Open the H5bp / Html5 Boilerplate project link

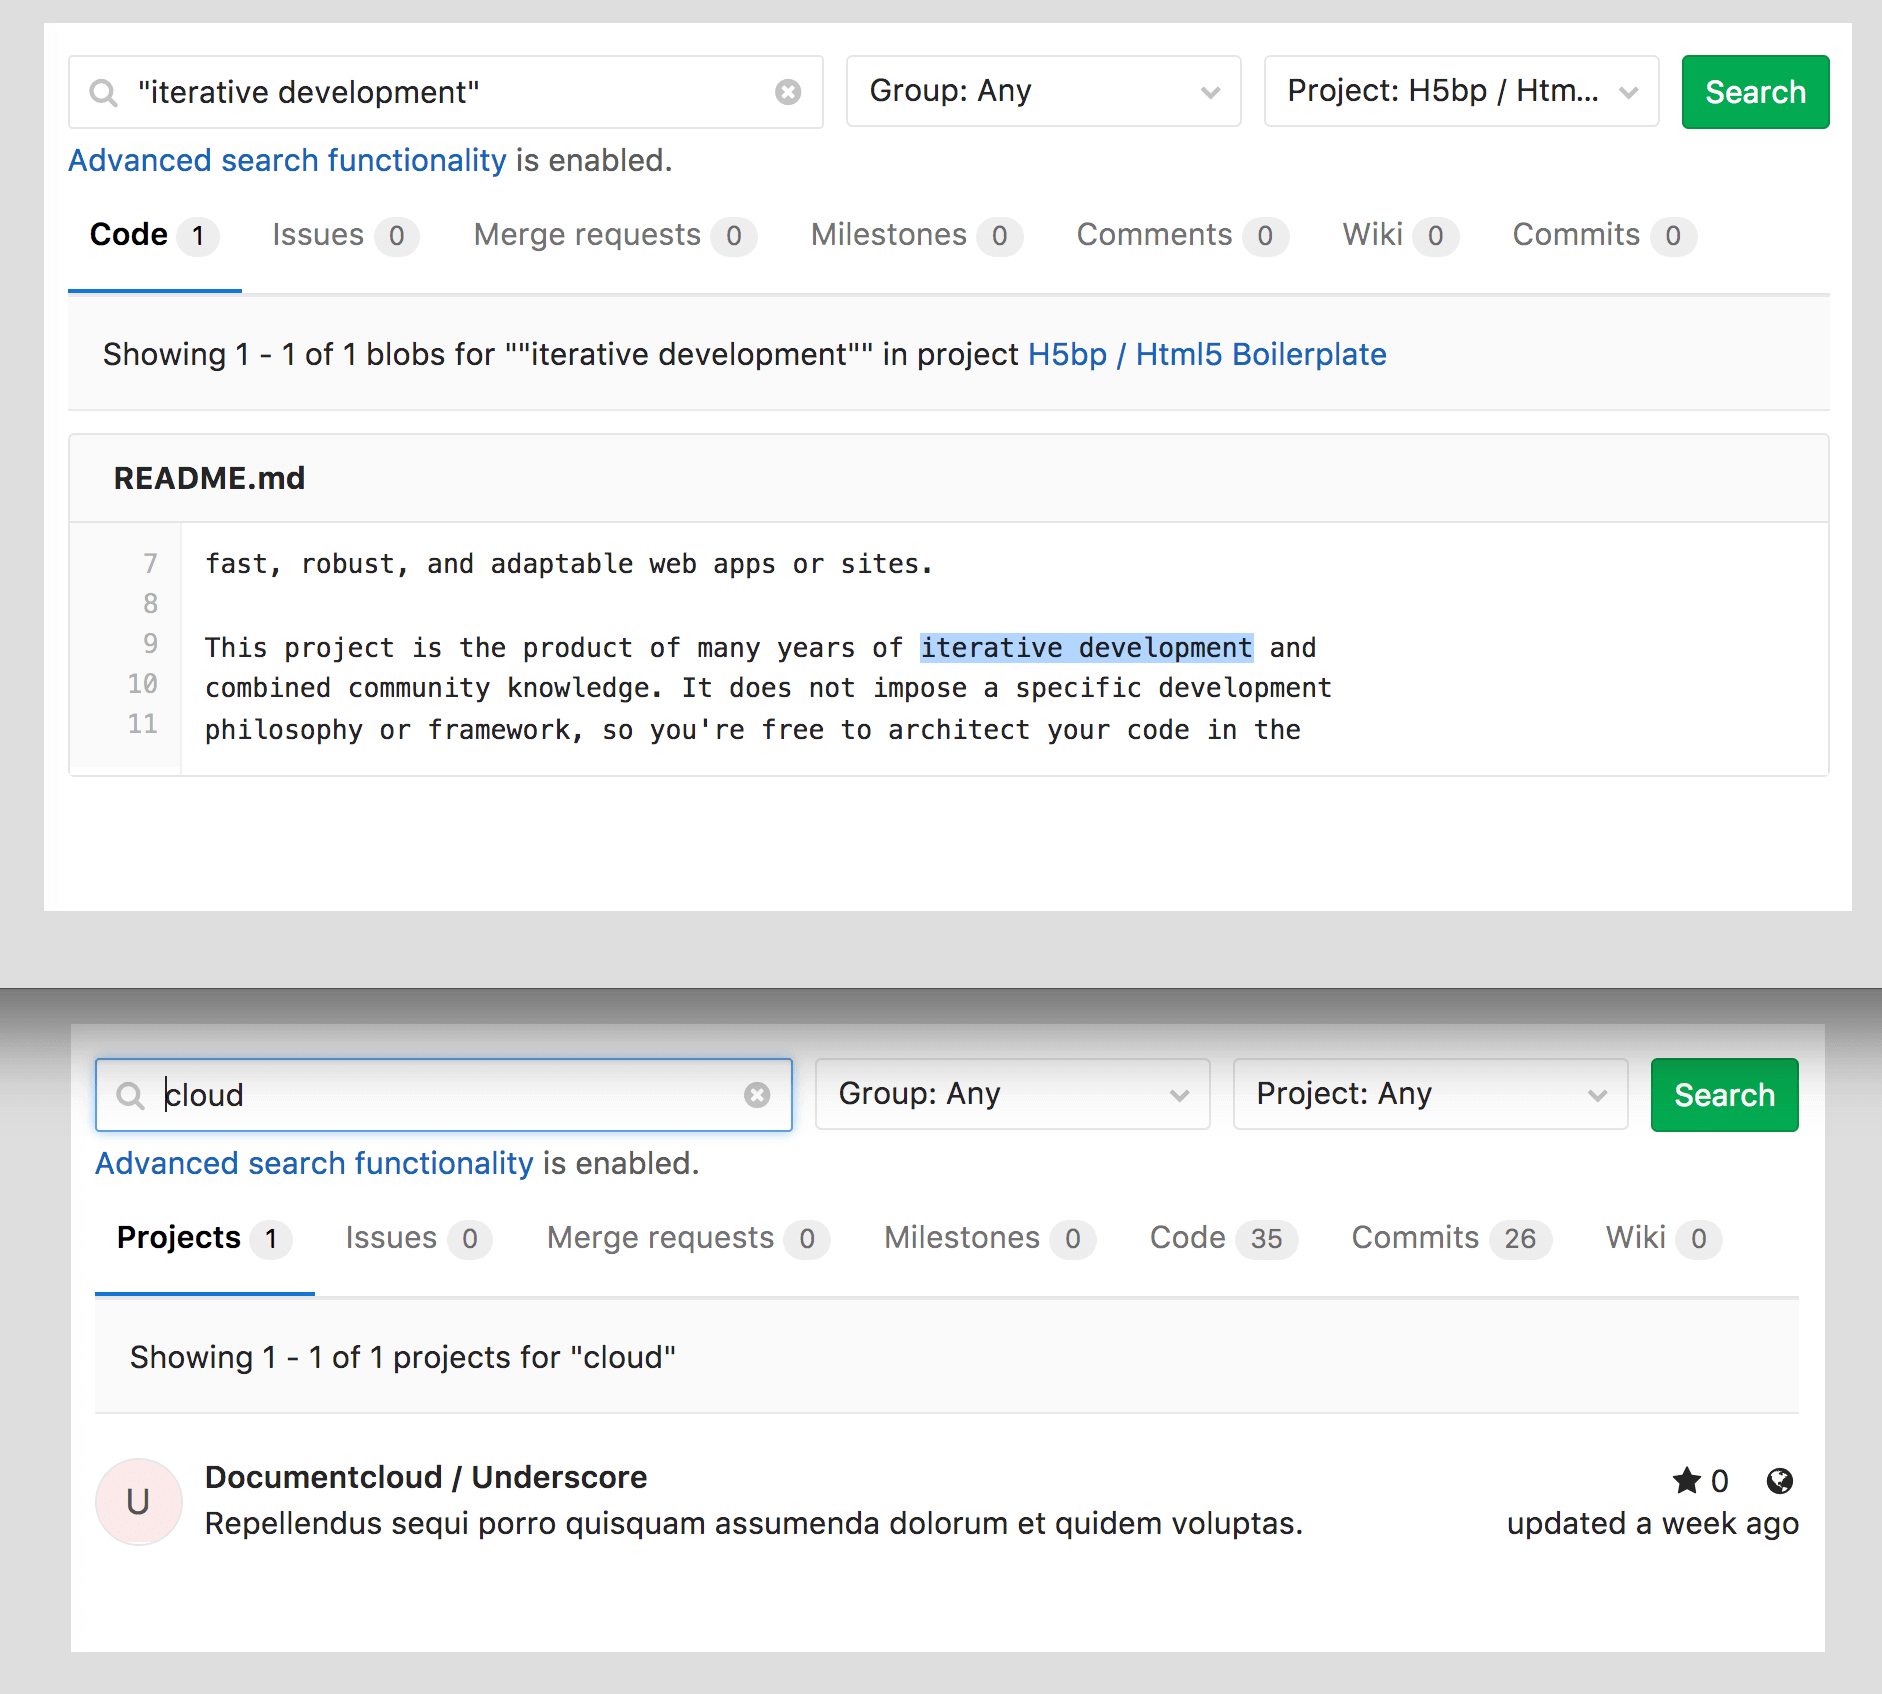coord(1207,354)
